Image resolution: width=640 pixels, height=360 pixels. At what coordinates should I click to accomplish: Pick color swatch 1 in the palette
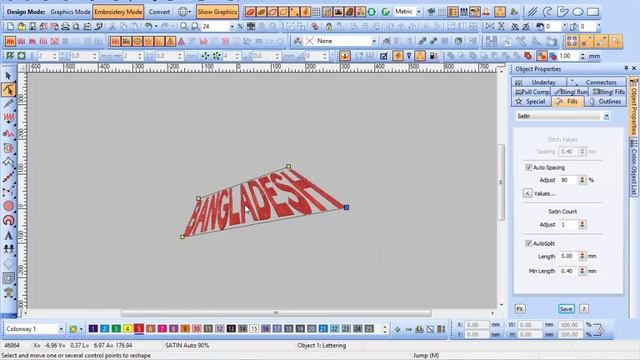(x=93, y=329)
